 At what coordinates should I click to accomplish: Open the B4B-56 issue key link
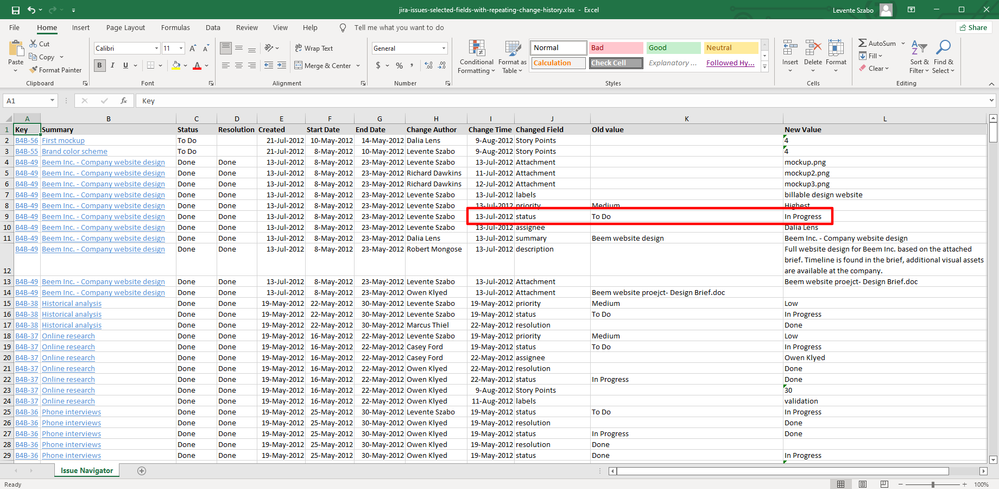[26, 140]
